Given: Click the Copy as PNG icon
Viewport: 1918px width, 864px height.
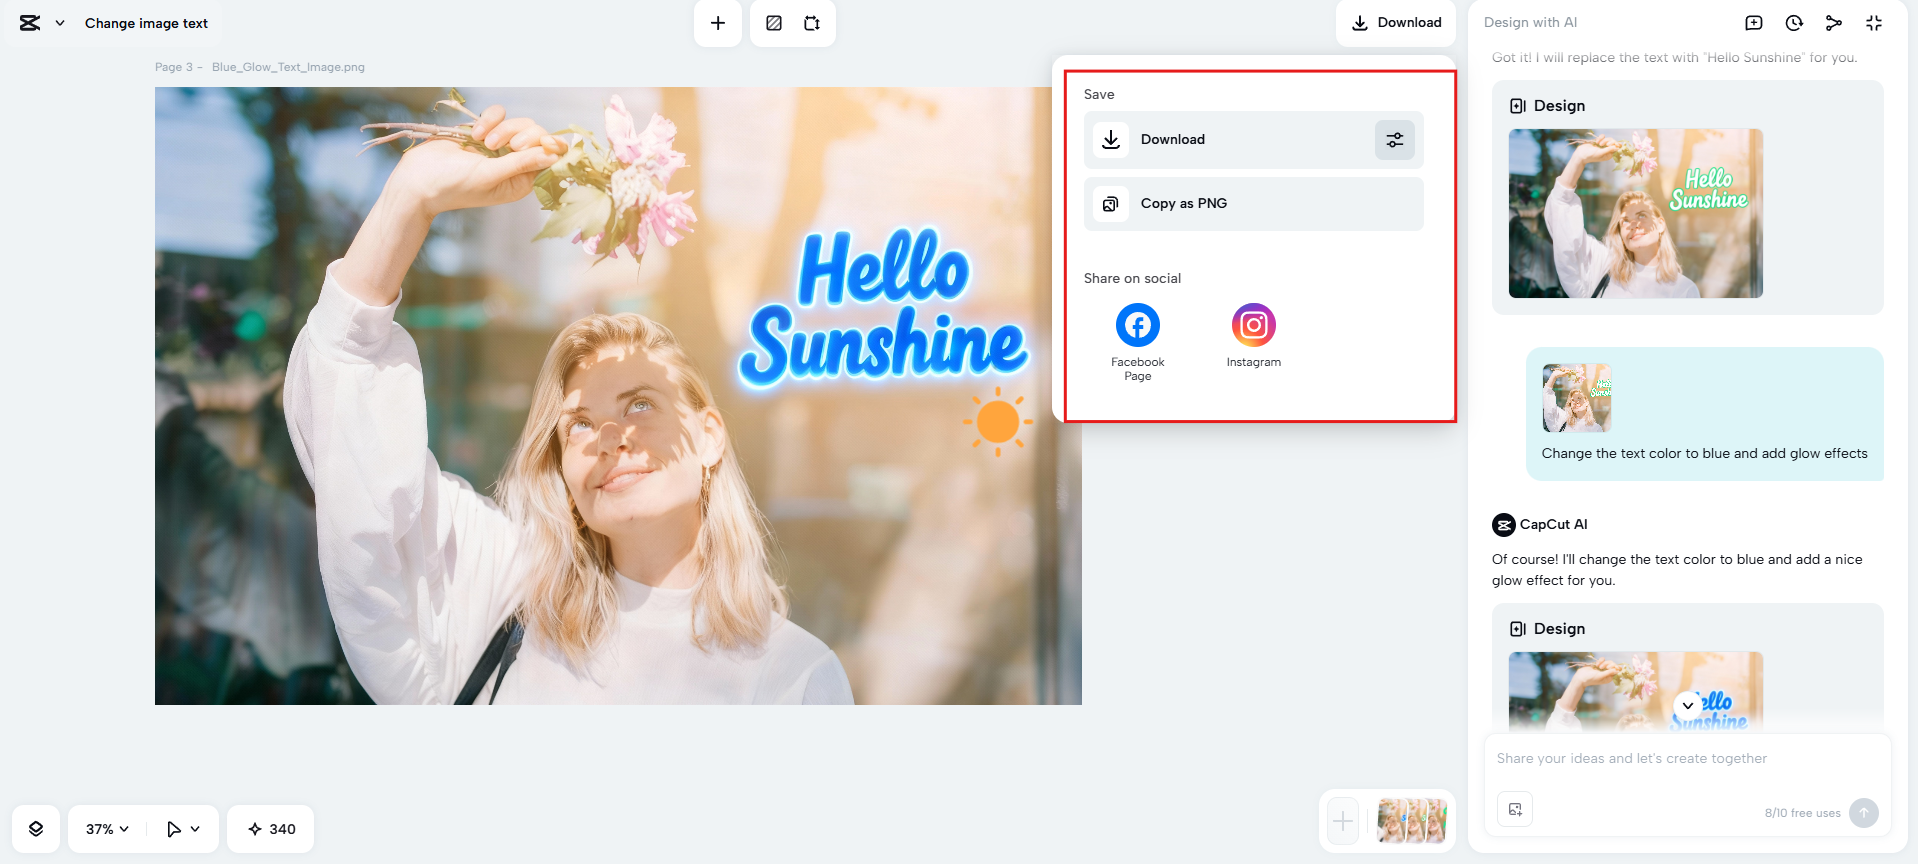Looking at the screenshot, I should point(1110,204).
